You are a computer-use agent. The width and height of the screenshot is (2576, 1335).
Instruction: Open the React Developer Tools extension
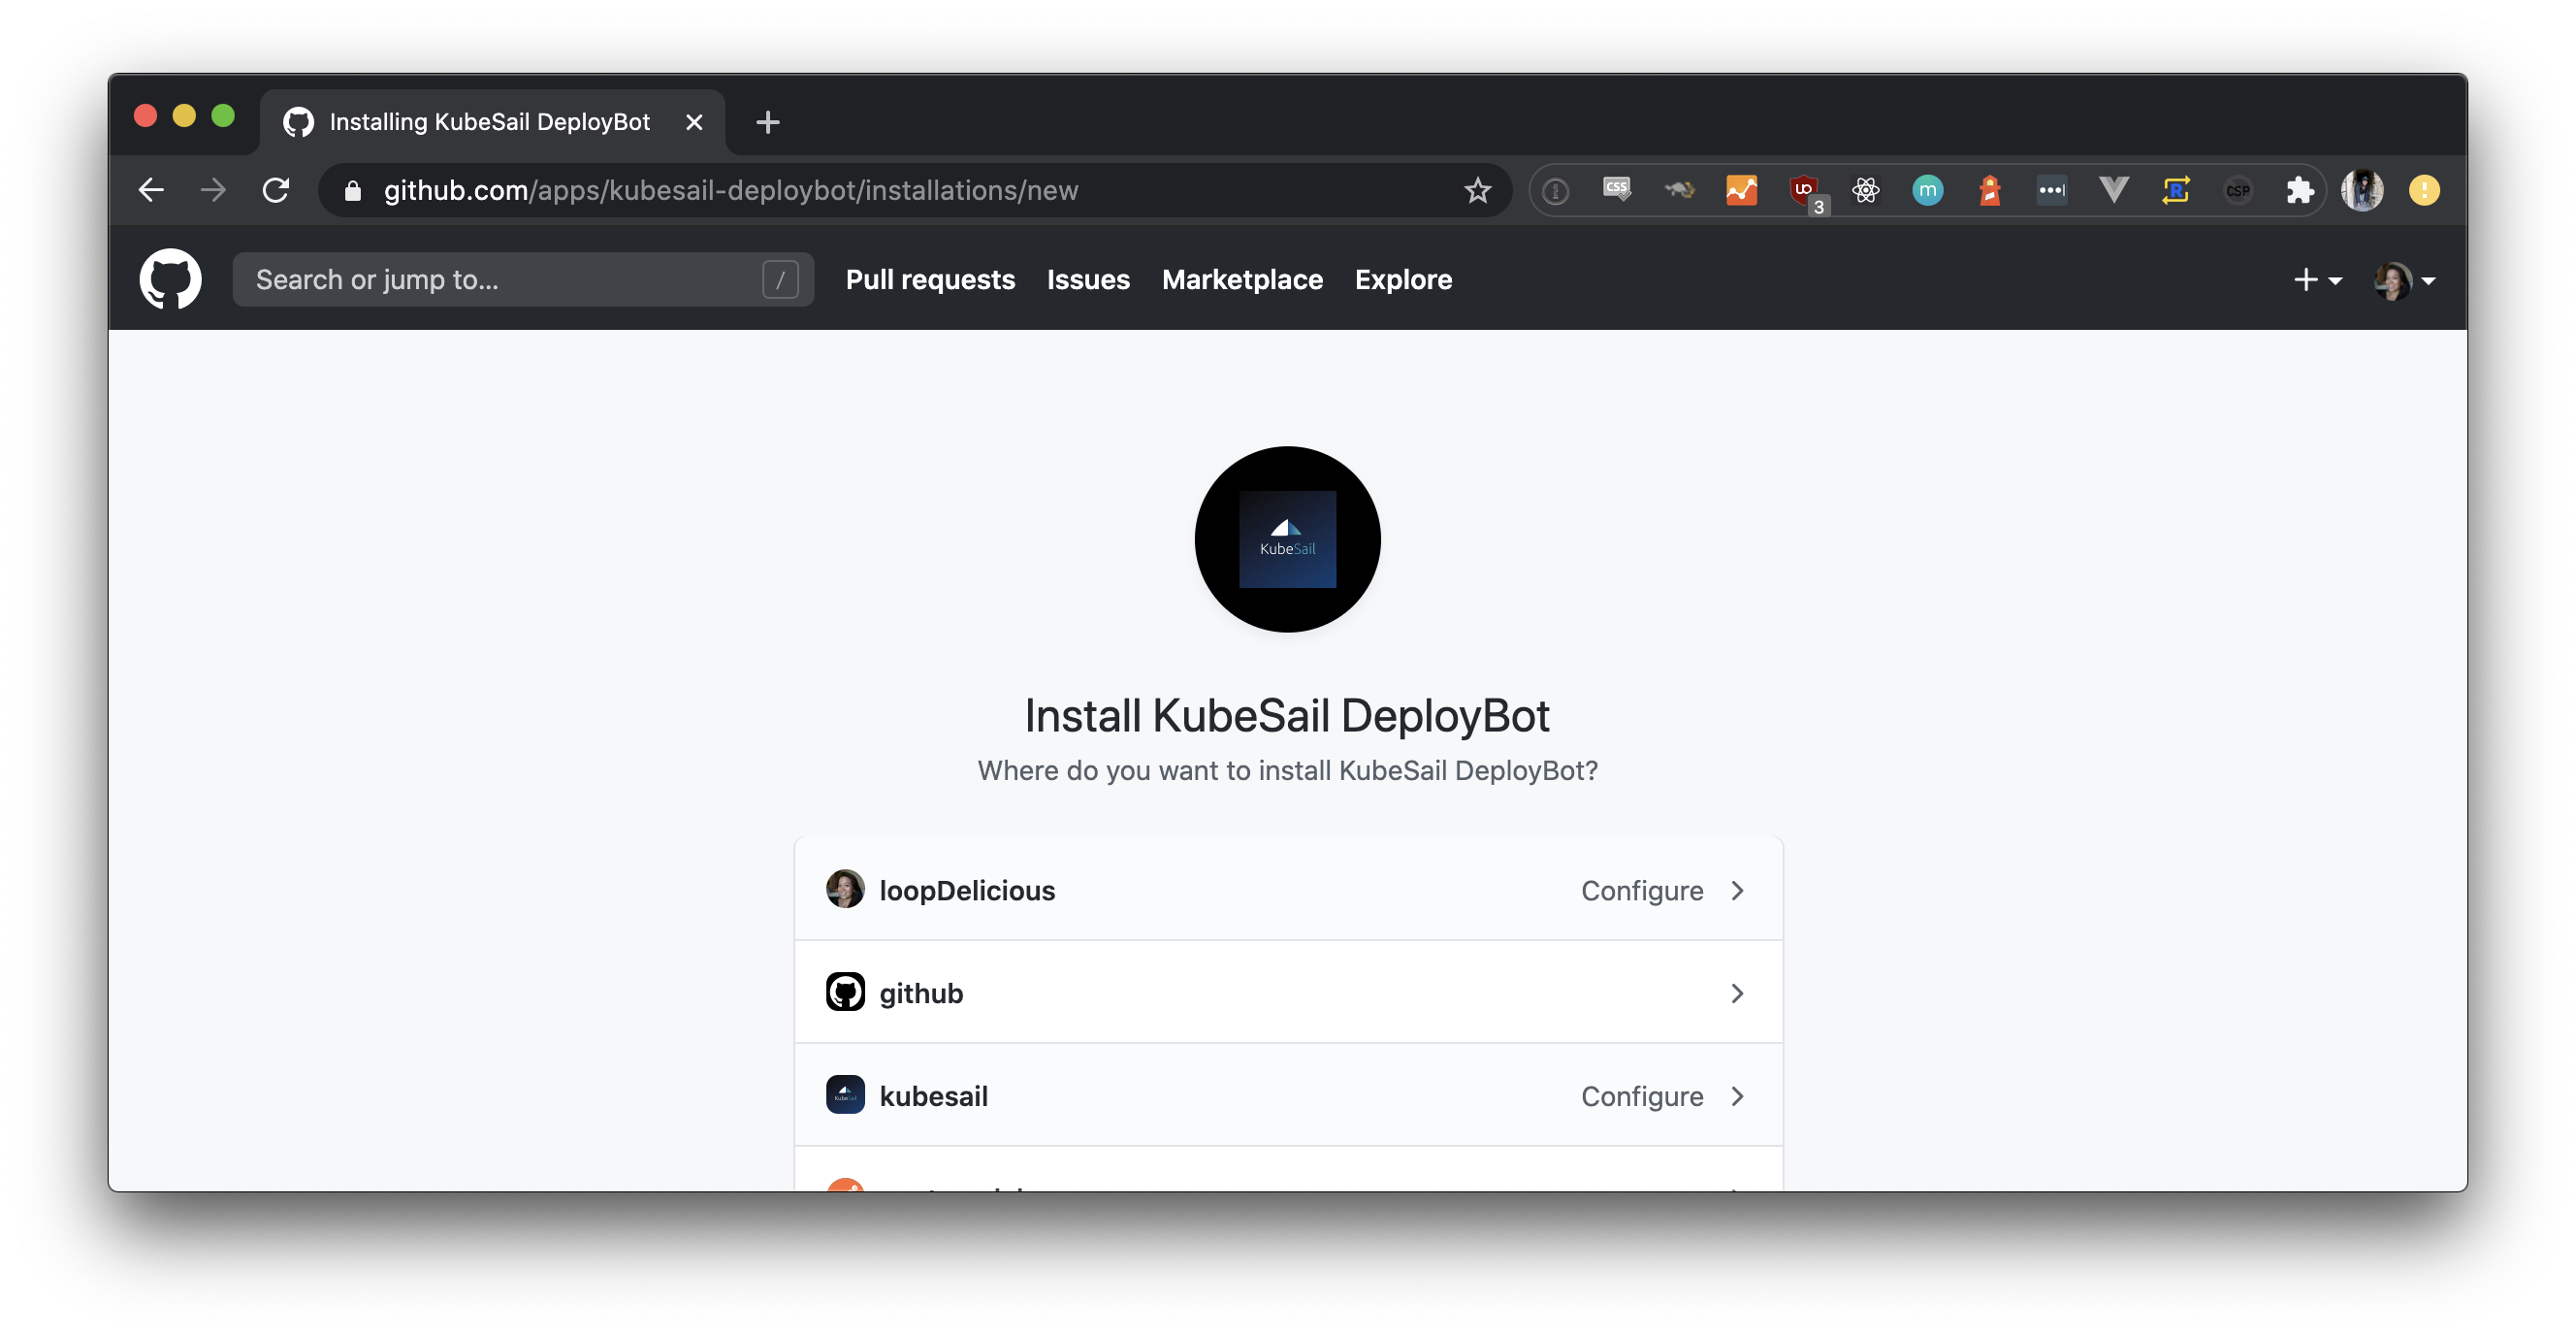pyautogui.click(x=1866, y=190)
